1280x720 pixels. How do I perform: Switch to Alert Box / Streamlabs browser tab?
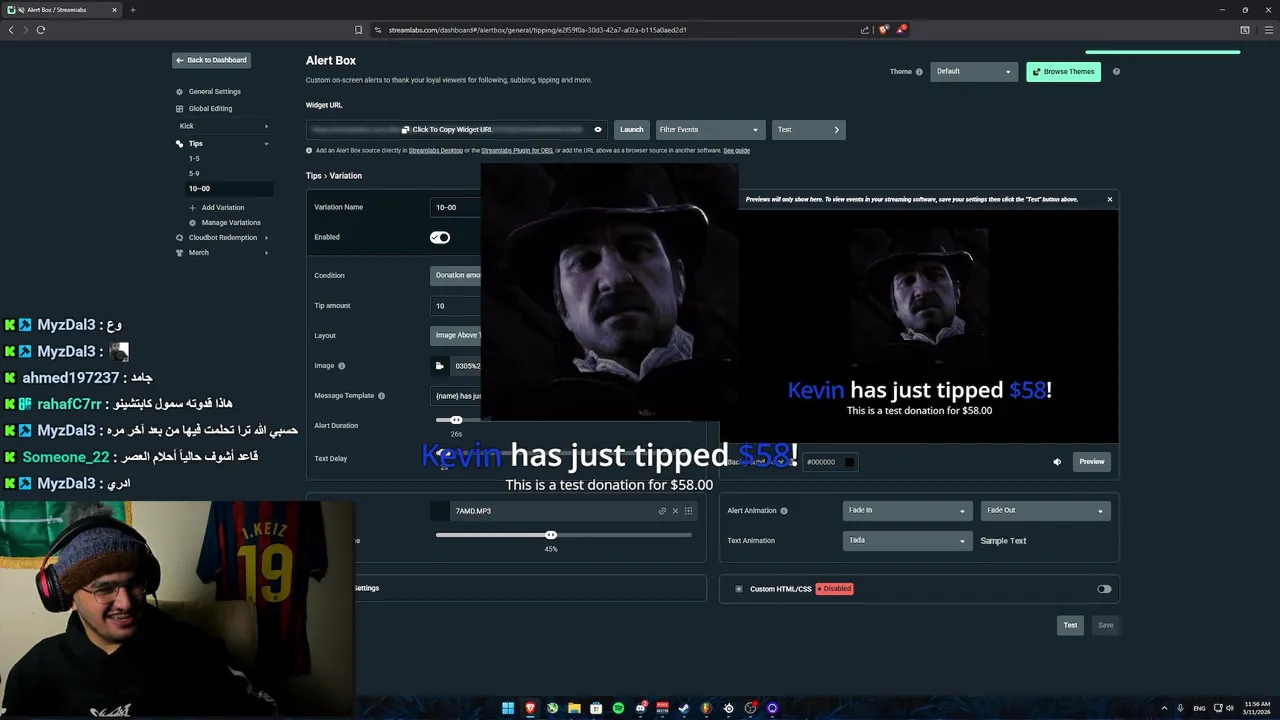pyautogui.click(x=62, y=10)
